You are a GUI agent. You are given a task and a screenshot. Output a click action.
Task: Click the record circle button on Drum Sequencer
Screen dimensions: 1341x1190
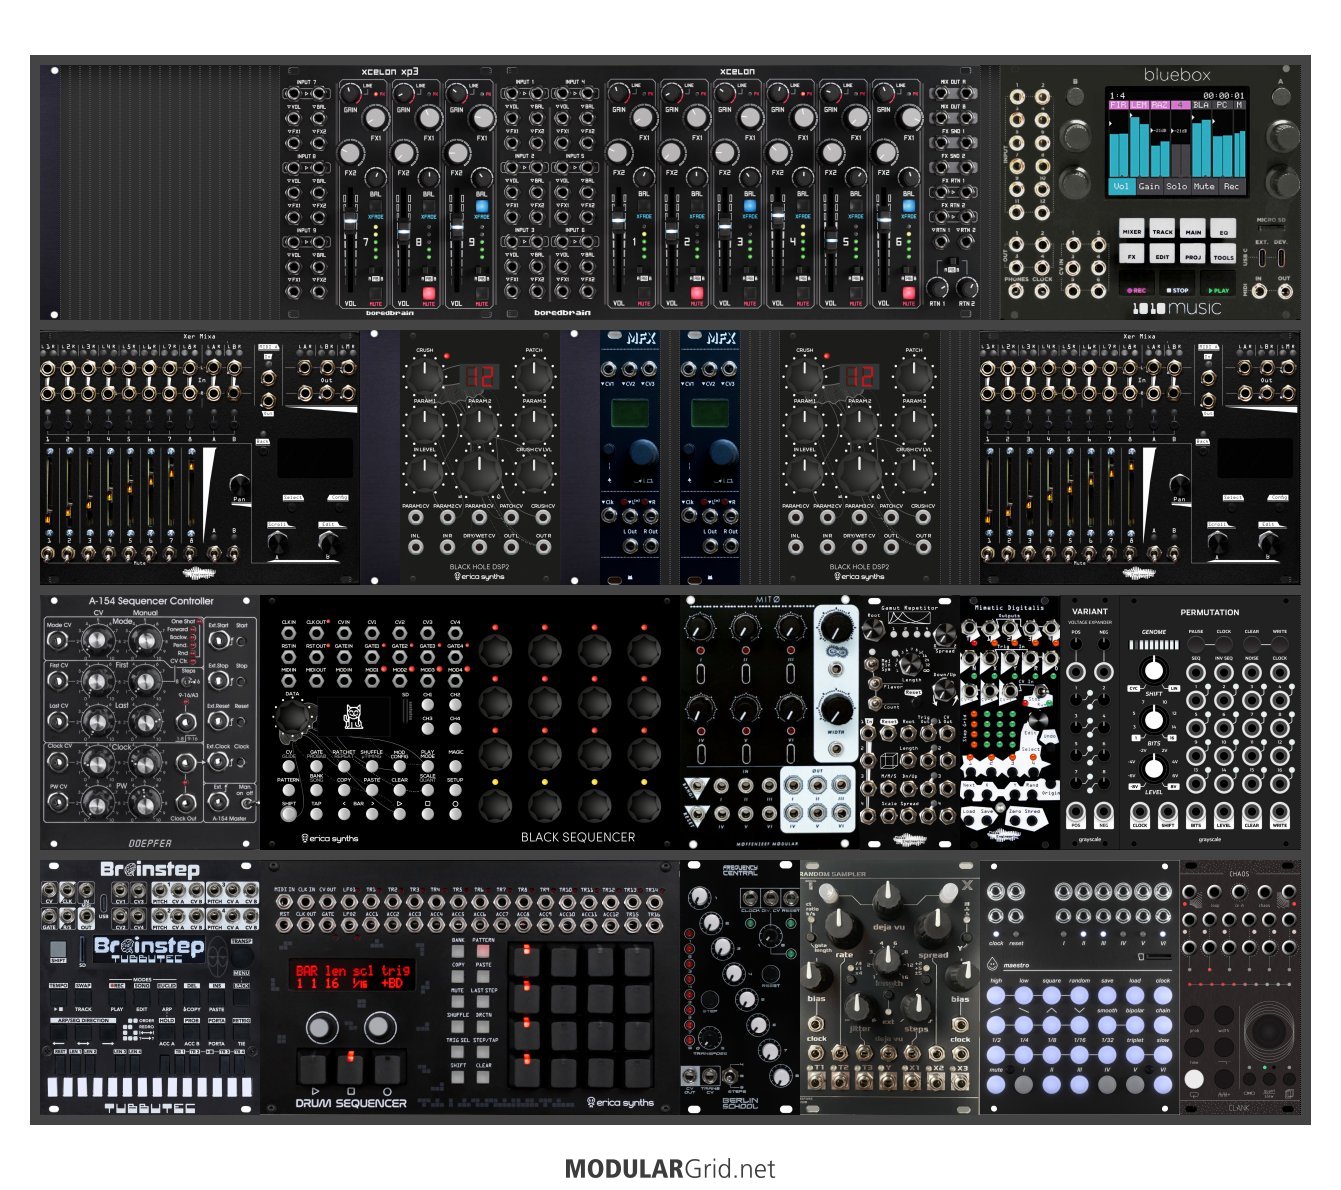(387, 1067)
